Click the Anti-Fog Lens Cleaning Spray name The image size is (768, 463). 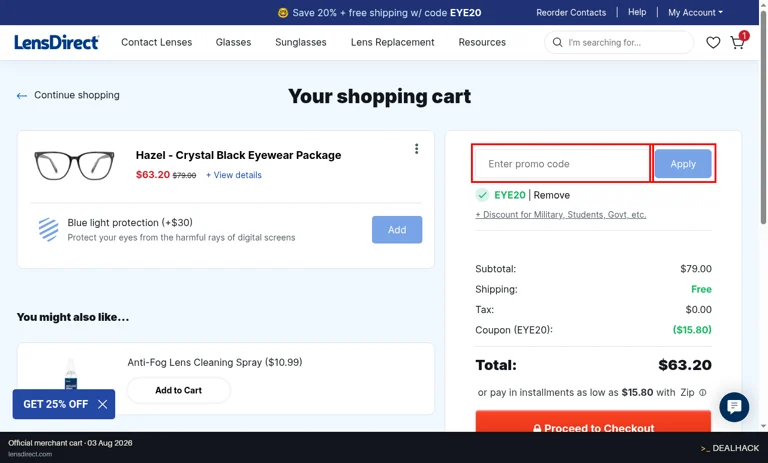(x=215, y=363)
